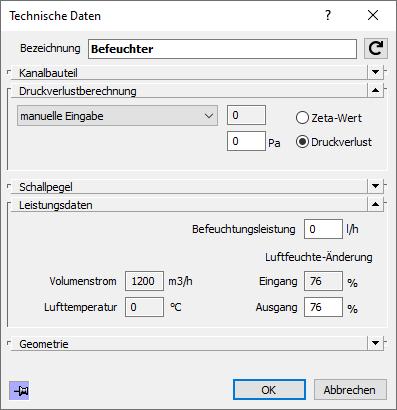This screenshot has height=410, width=397.
Task: Close the Technische Daten dialog
Action: click(x=373, y=15)
